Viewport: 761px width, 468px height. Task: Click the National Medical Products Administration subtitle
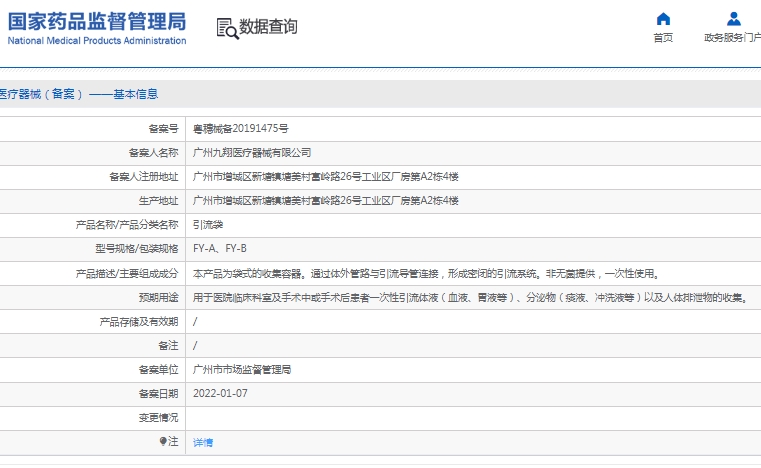point(97,41)
